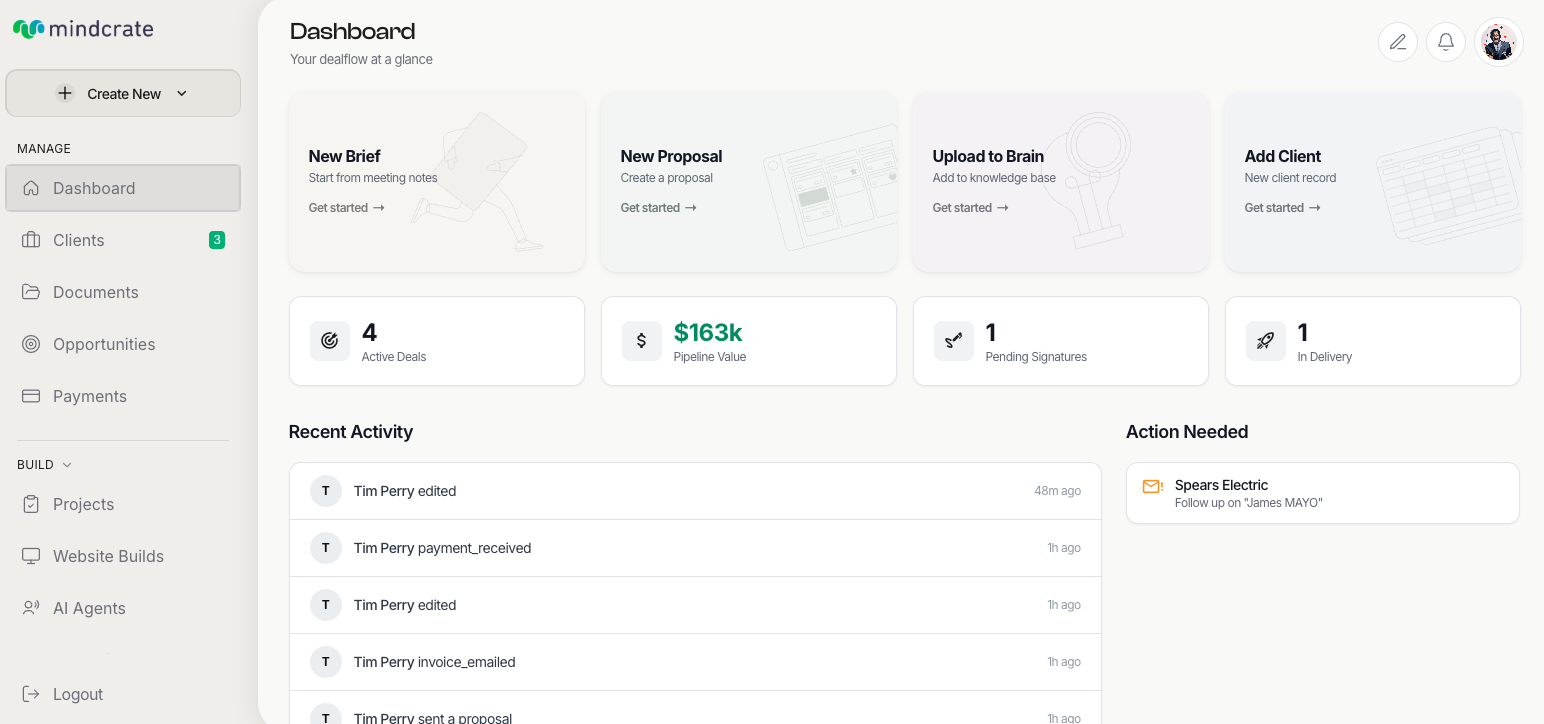Click the AI Agents icon

(31, 608)
